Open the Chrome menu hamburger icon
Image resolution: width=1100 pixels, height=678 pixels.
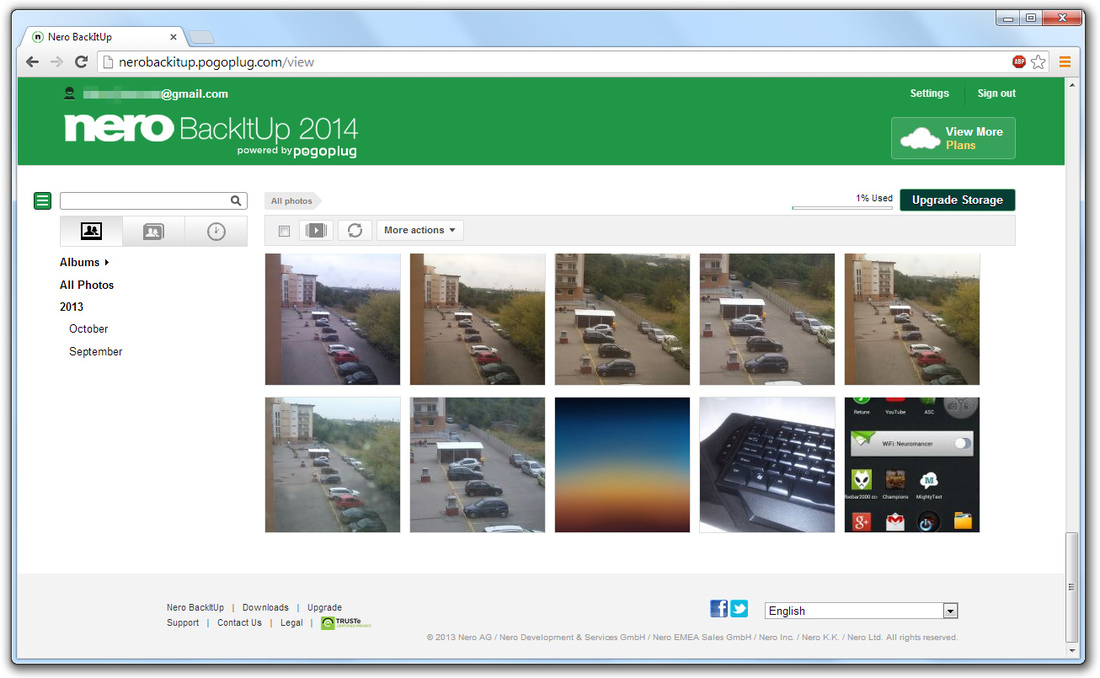click(x=1065, y=62)
